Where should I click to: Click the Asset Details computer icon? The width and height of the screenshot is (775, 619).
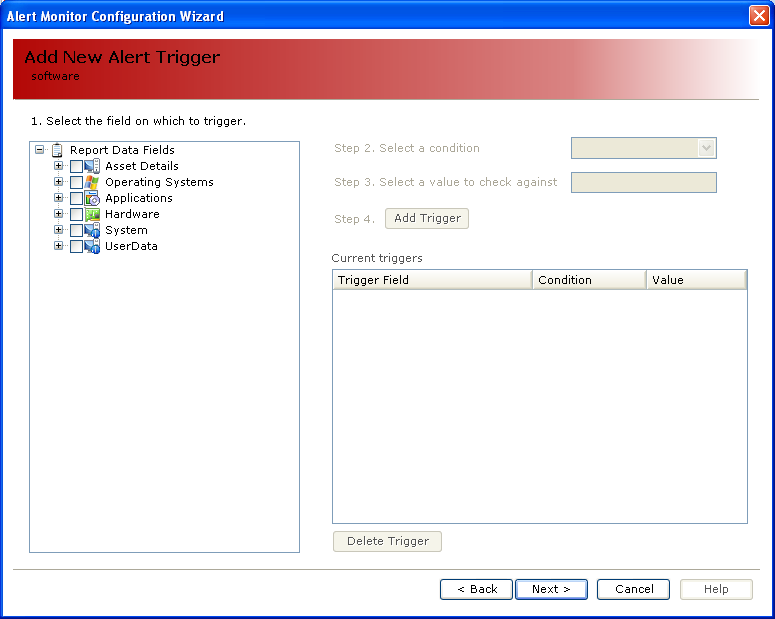coord(92,166)
